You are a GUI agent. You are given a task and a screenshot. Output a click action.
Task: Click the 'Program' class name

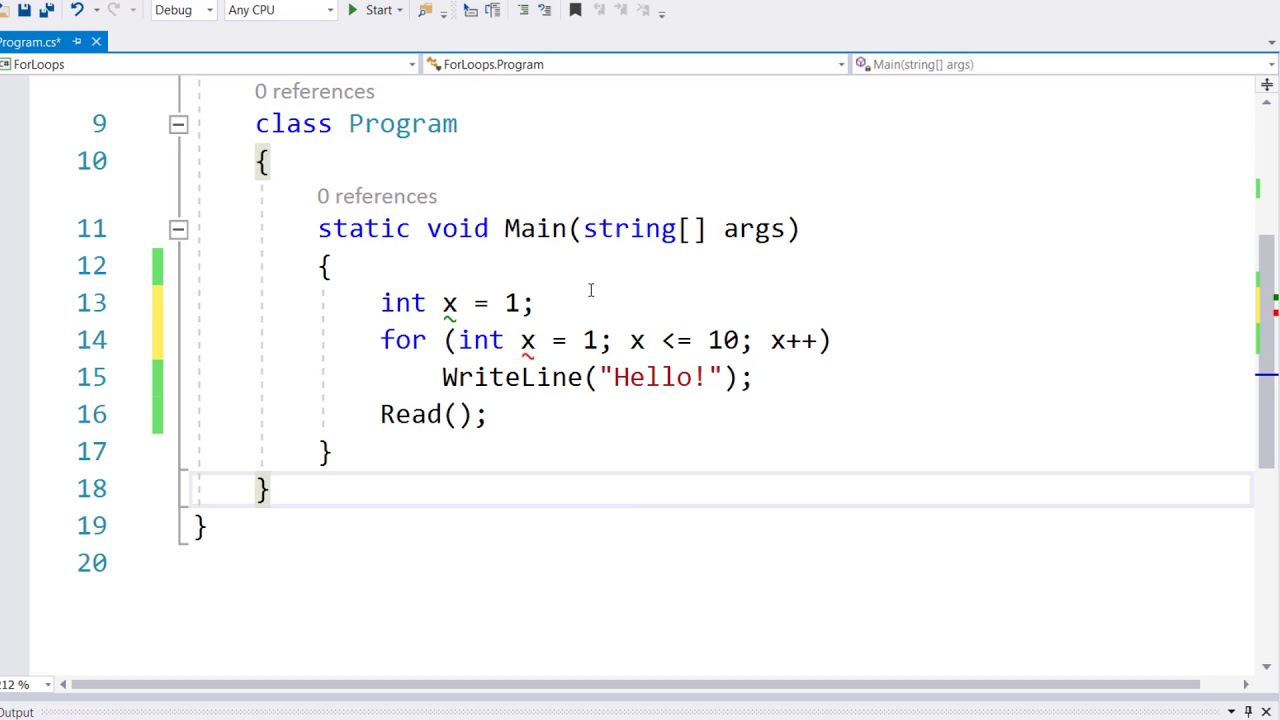pos(402,124)
